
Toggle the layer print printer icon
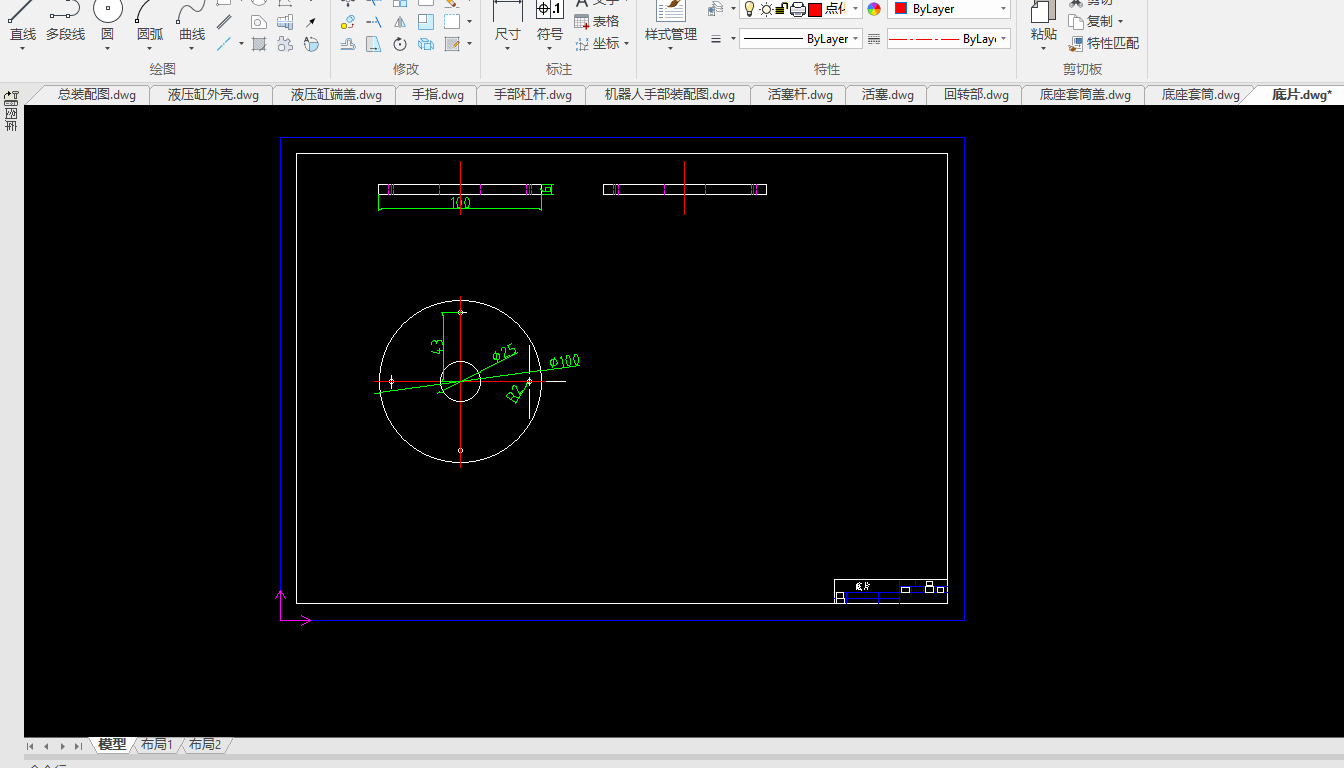coord(798,9)
